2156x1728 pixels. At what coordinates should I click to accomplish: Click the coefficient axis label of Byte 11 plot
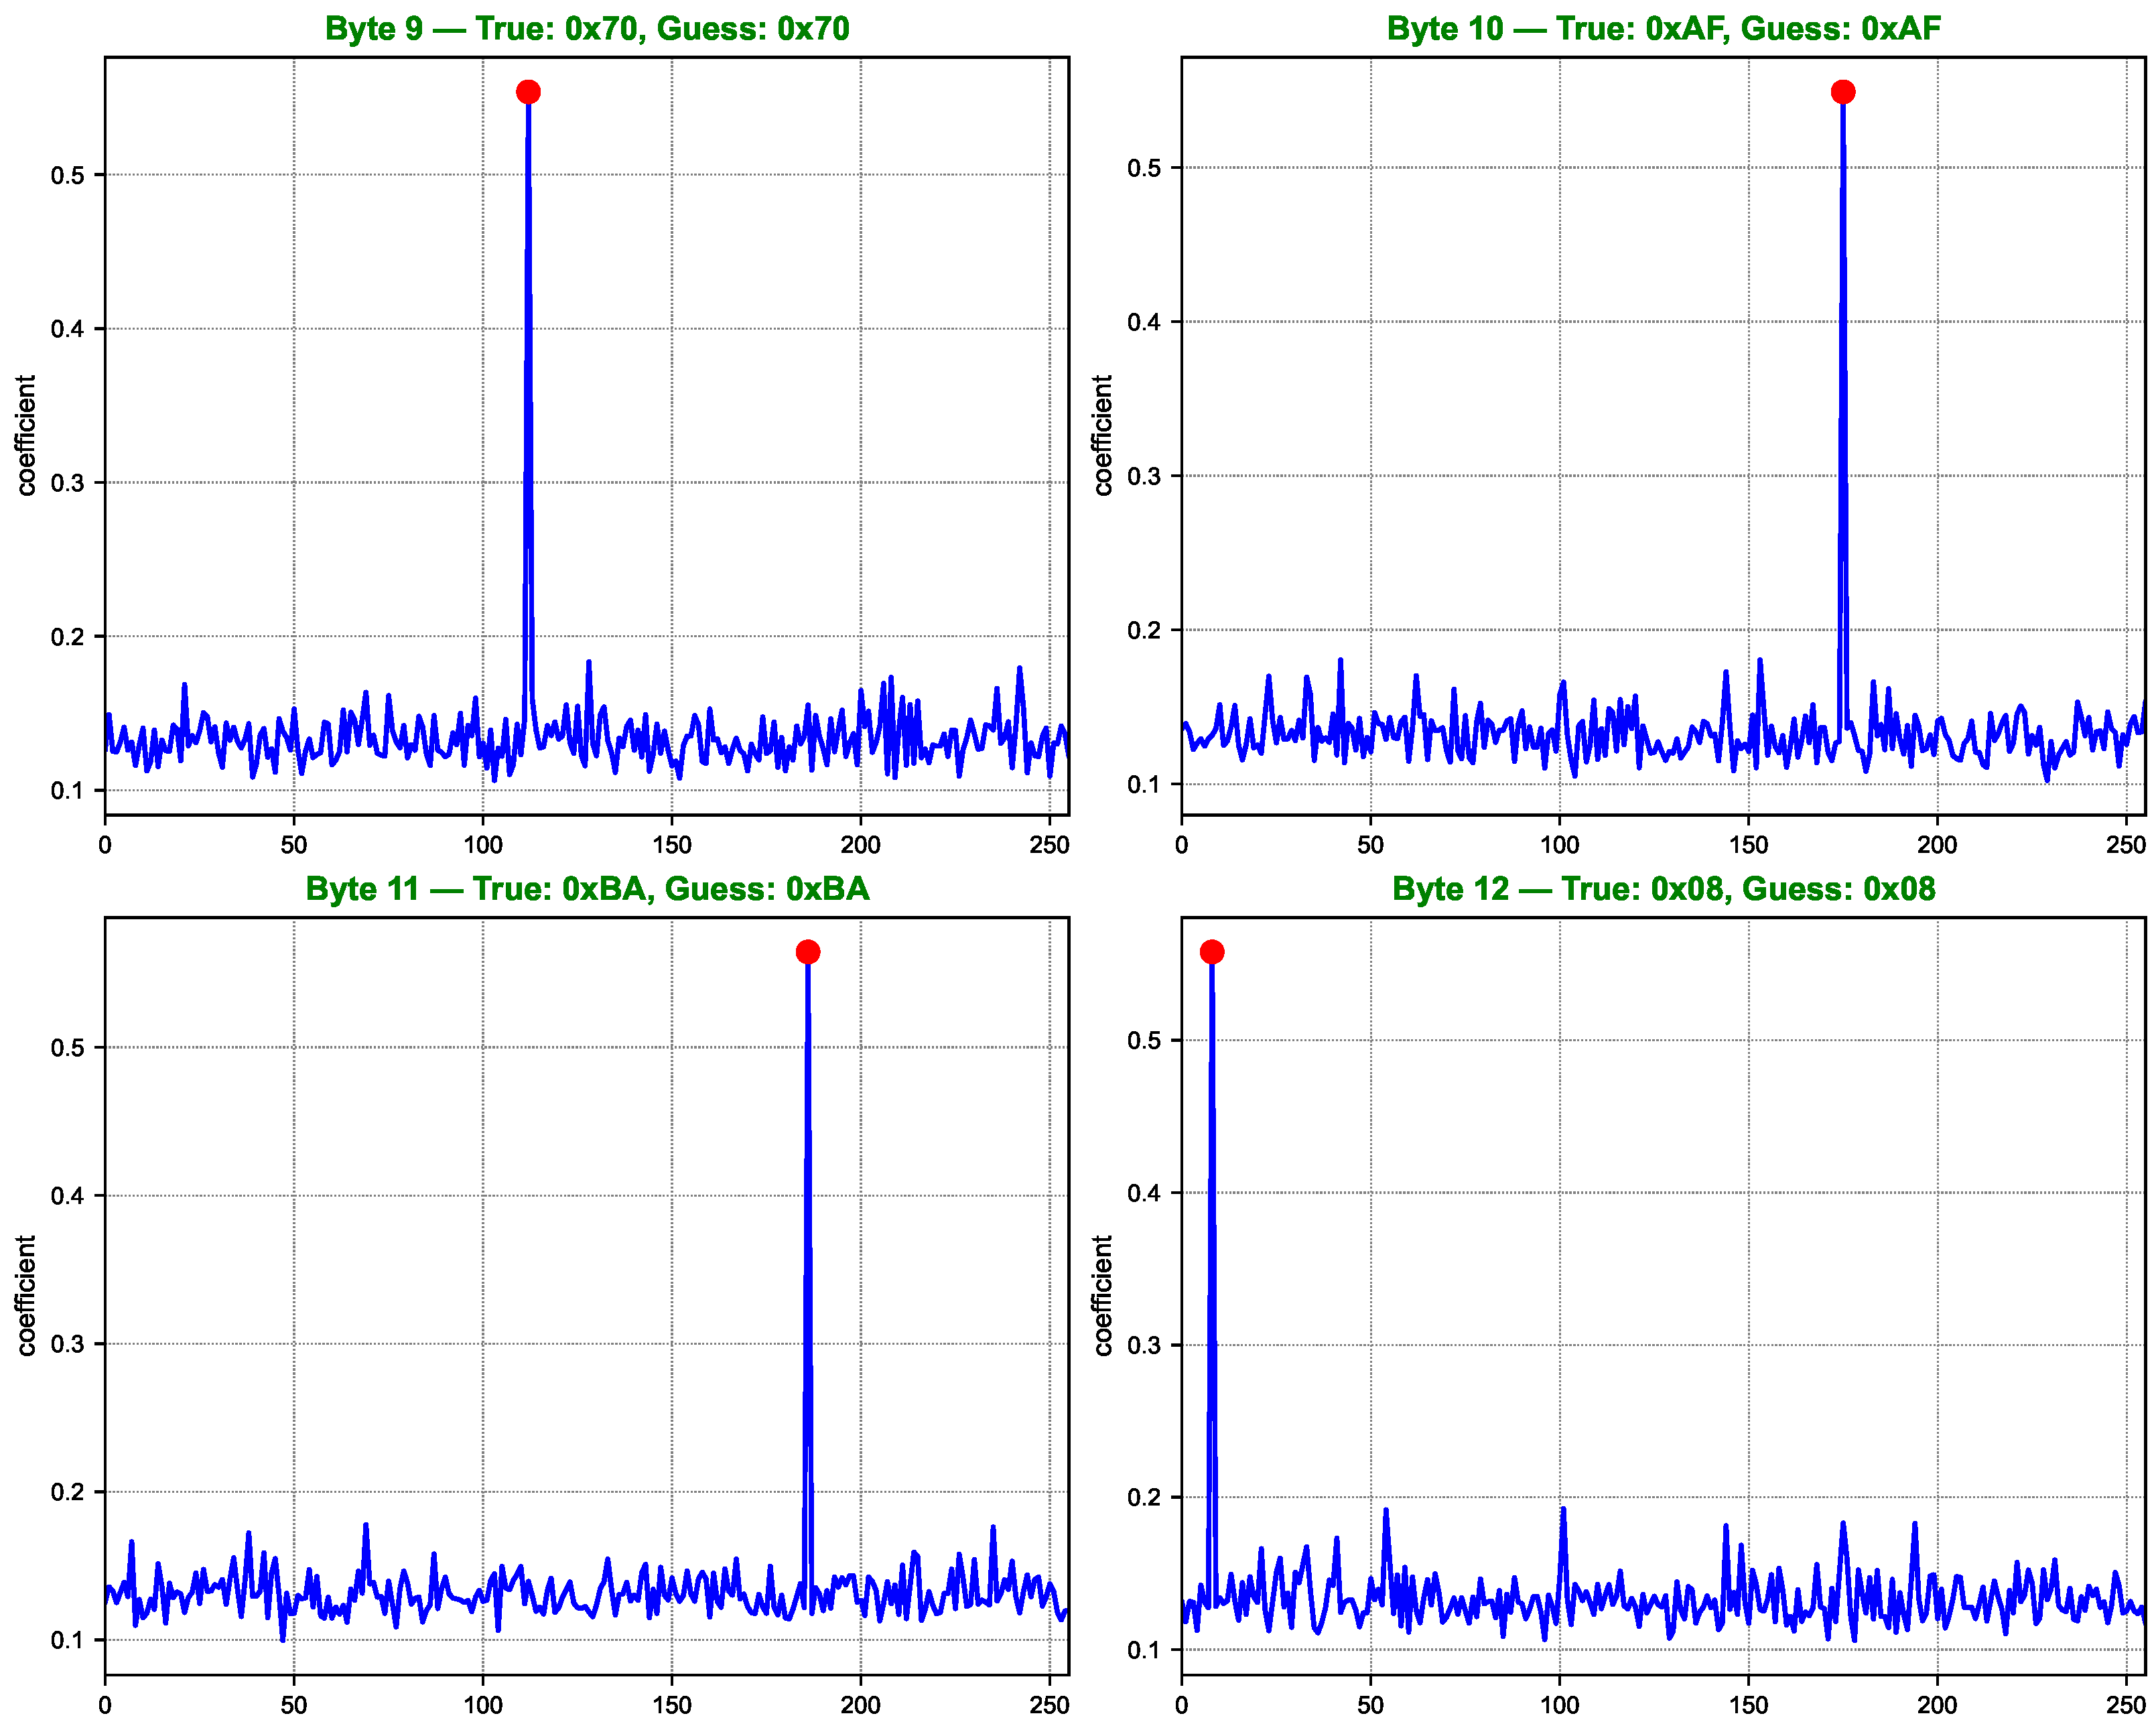click(26, 1296)
